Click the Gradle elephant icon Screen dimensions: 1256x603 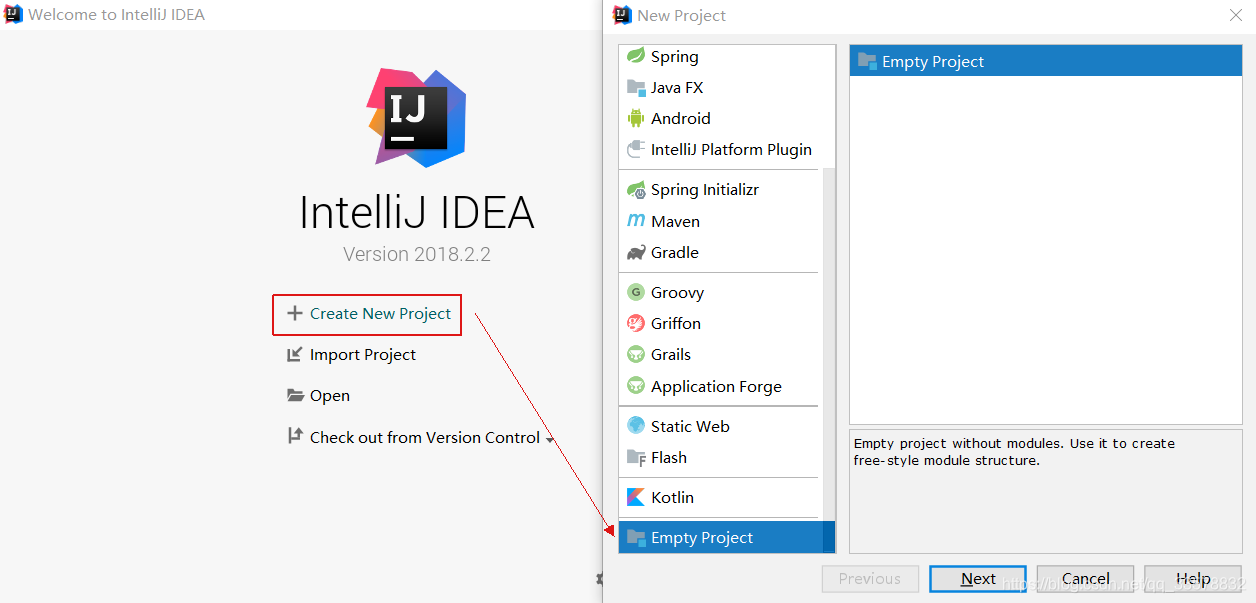pos(635,252)
